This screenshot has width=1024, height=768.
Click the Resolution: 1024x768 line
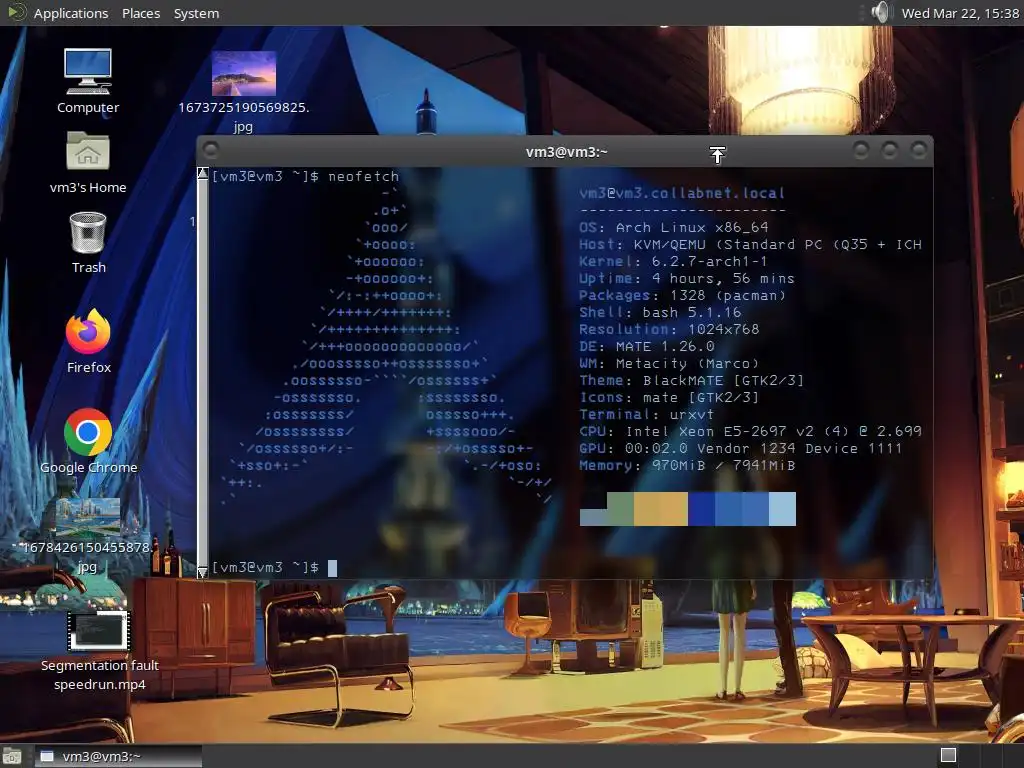pos(669,329)
